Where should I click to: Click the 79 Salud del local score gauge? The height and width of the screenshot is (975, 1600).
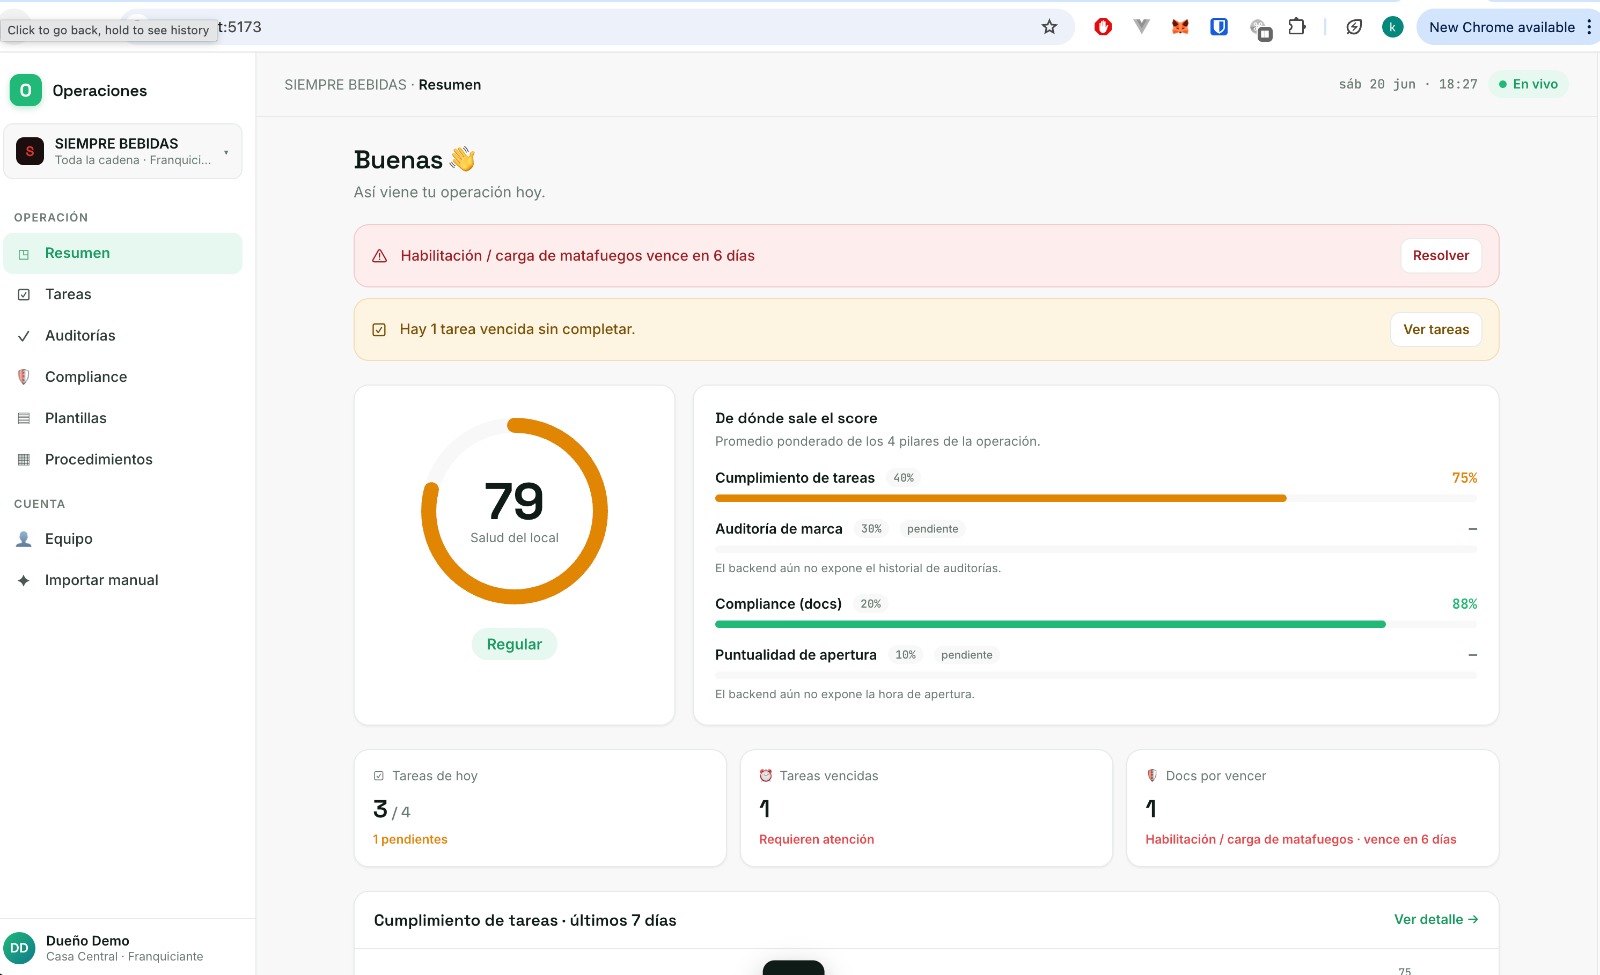coord(514,511)
